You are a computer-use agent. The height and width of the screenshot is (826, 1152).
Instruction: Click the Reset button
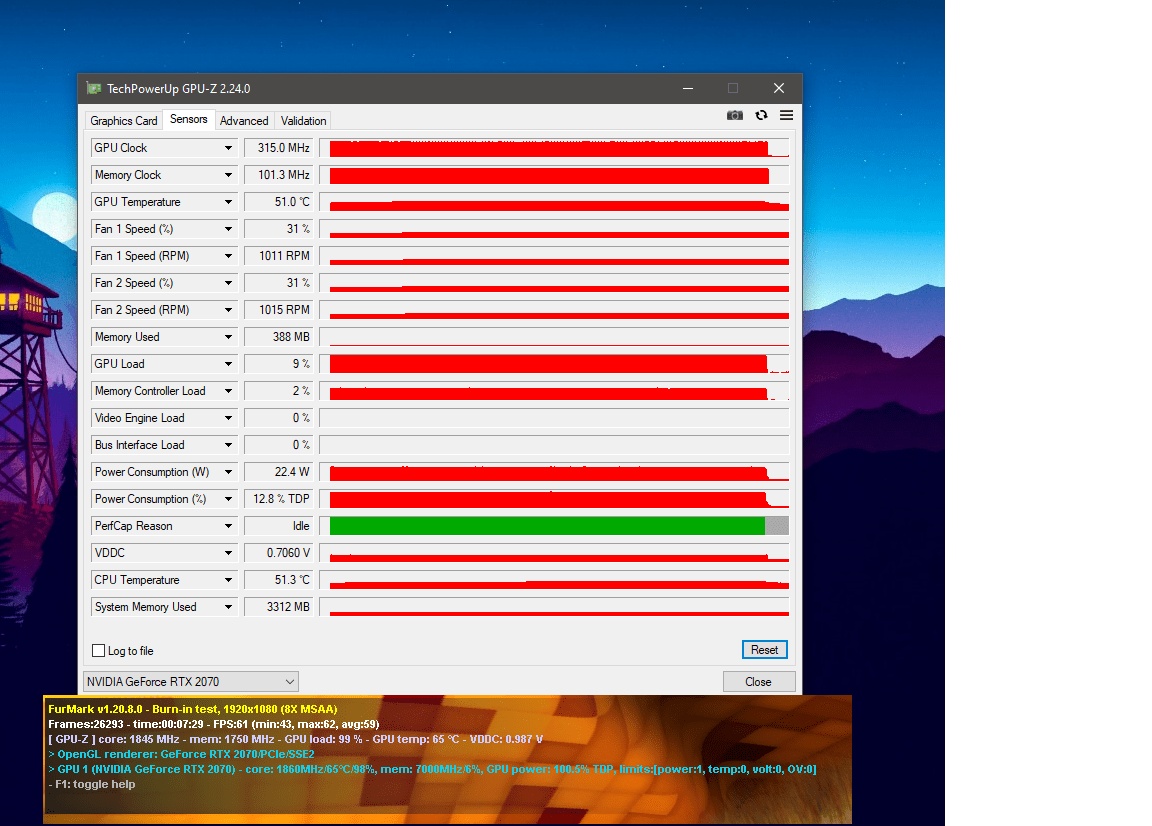coord(764,650)
